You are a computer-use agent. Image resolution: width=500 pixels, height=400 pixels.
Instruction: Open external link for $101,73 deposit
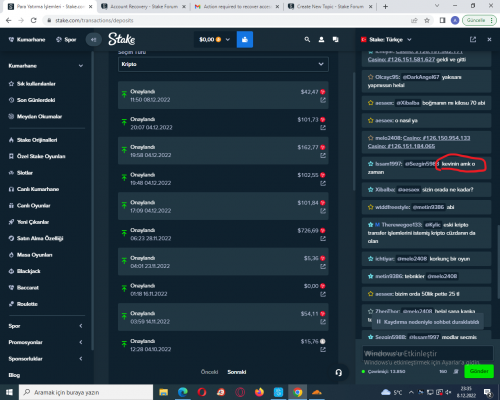323,128
